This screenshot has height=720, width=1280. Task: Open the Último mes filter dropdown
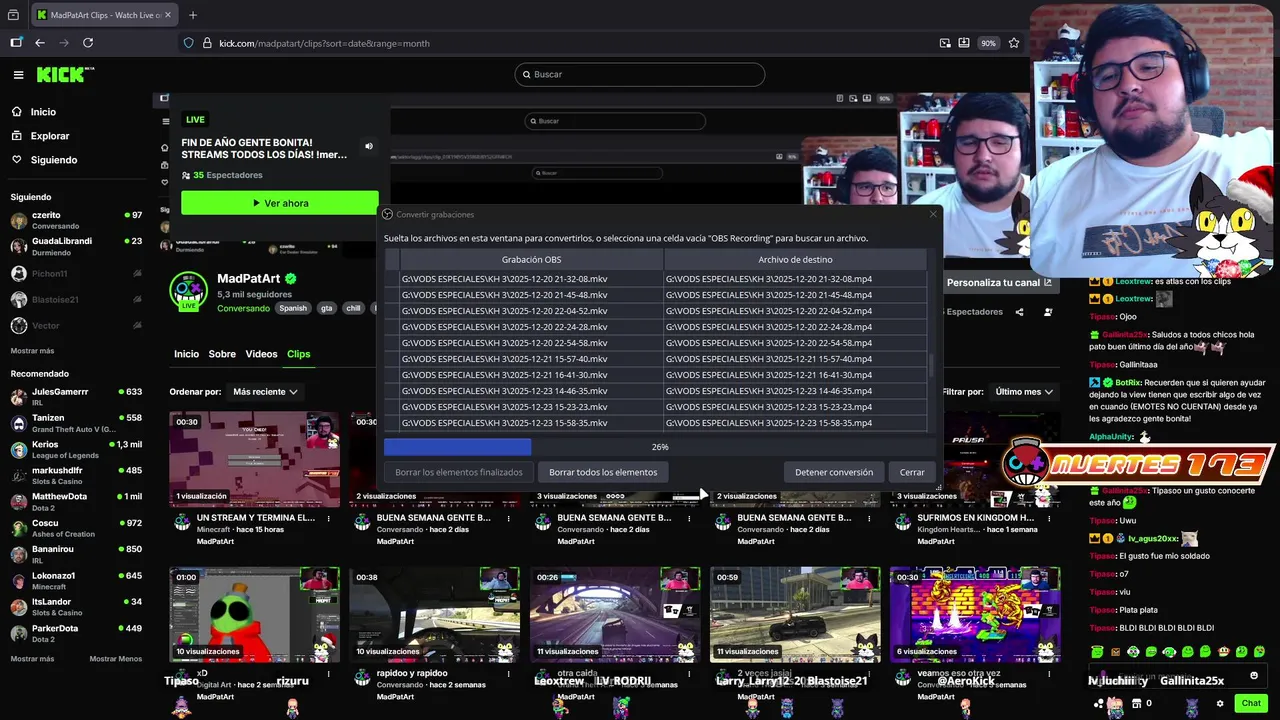click(1023, 392)
